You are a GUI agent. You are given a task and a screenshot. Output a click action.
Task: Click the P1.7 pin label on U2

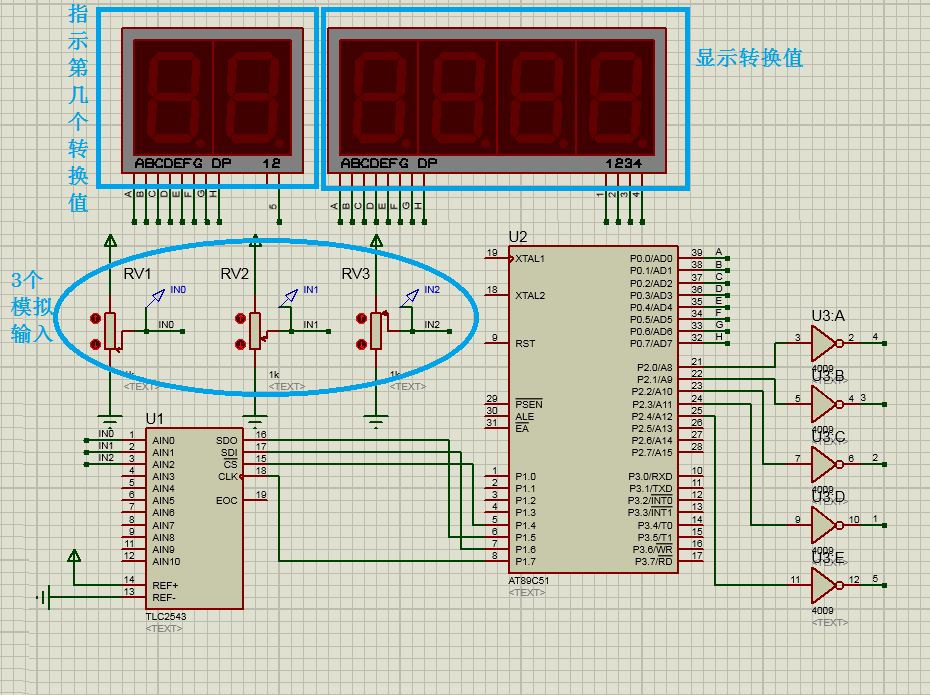pyautogui.click(x=525, y=561)
